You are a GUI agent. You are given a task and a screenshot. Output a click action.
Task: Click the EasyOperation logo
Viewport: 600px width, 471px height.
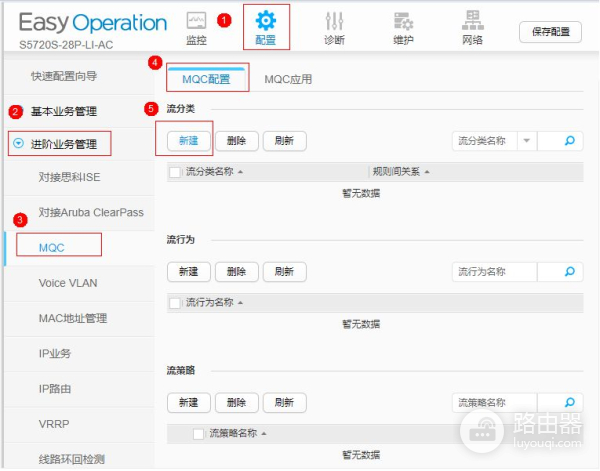pyautogui.click(x=93, y=23)
